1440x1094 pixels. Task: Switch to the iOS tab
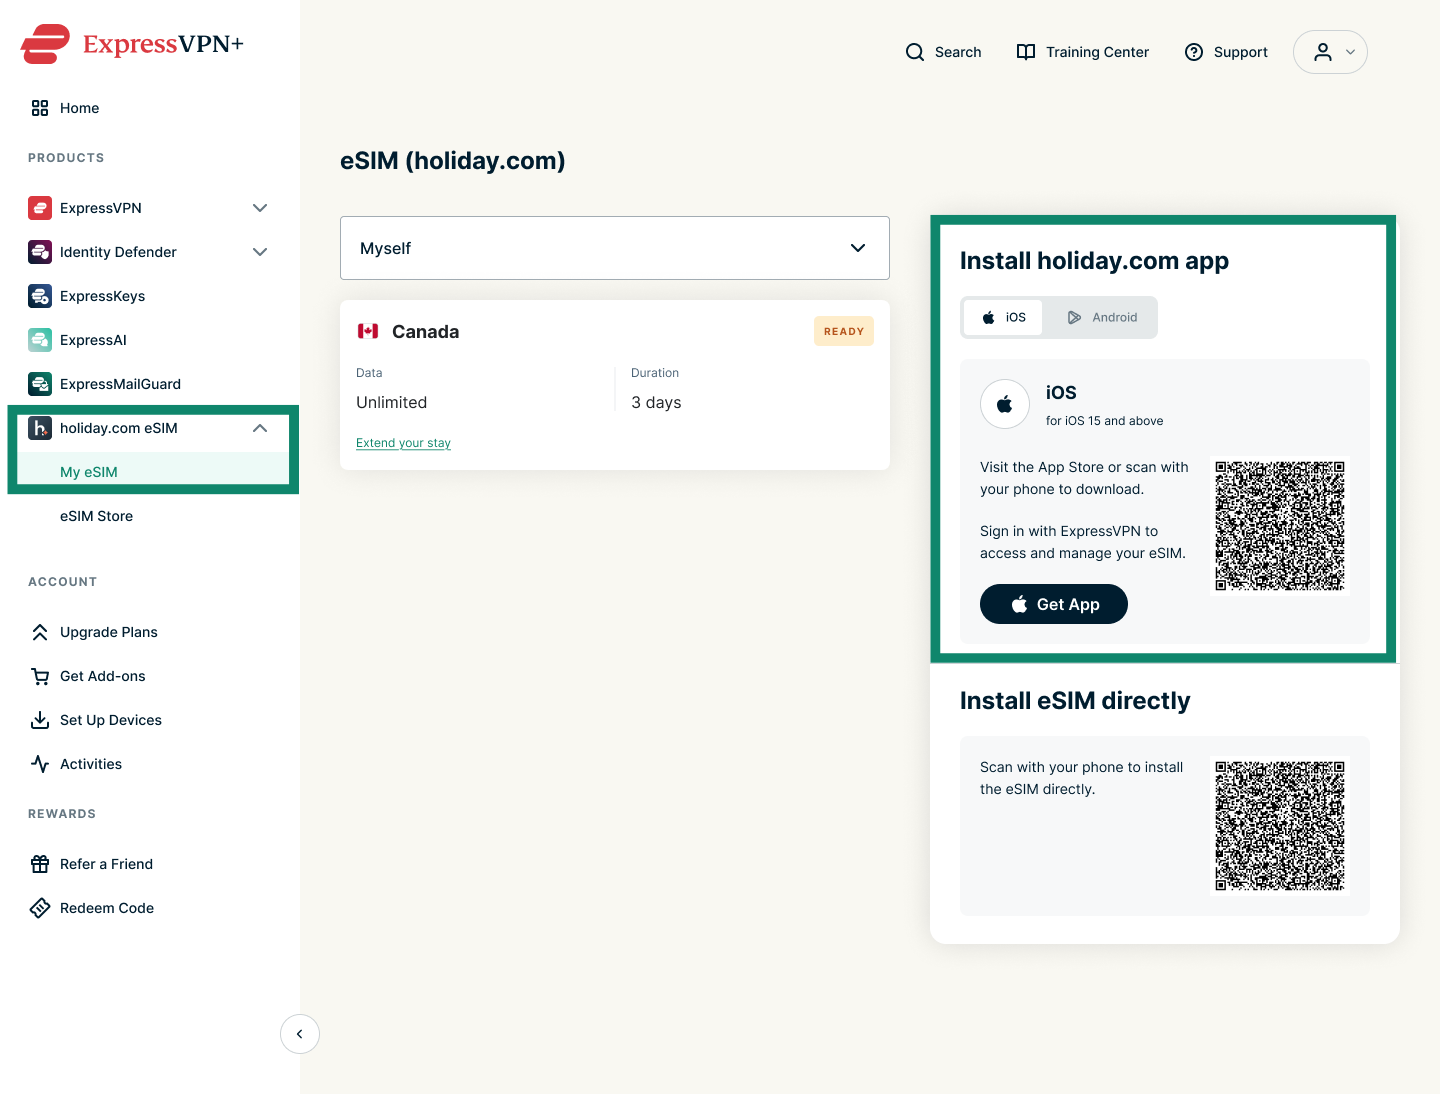(1003, 317)
